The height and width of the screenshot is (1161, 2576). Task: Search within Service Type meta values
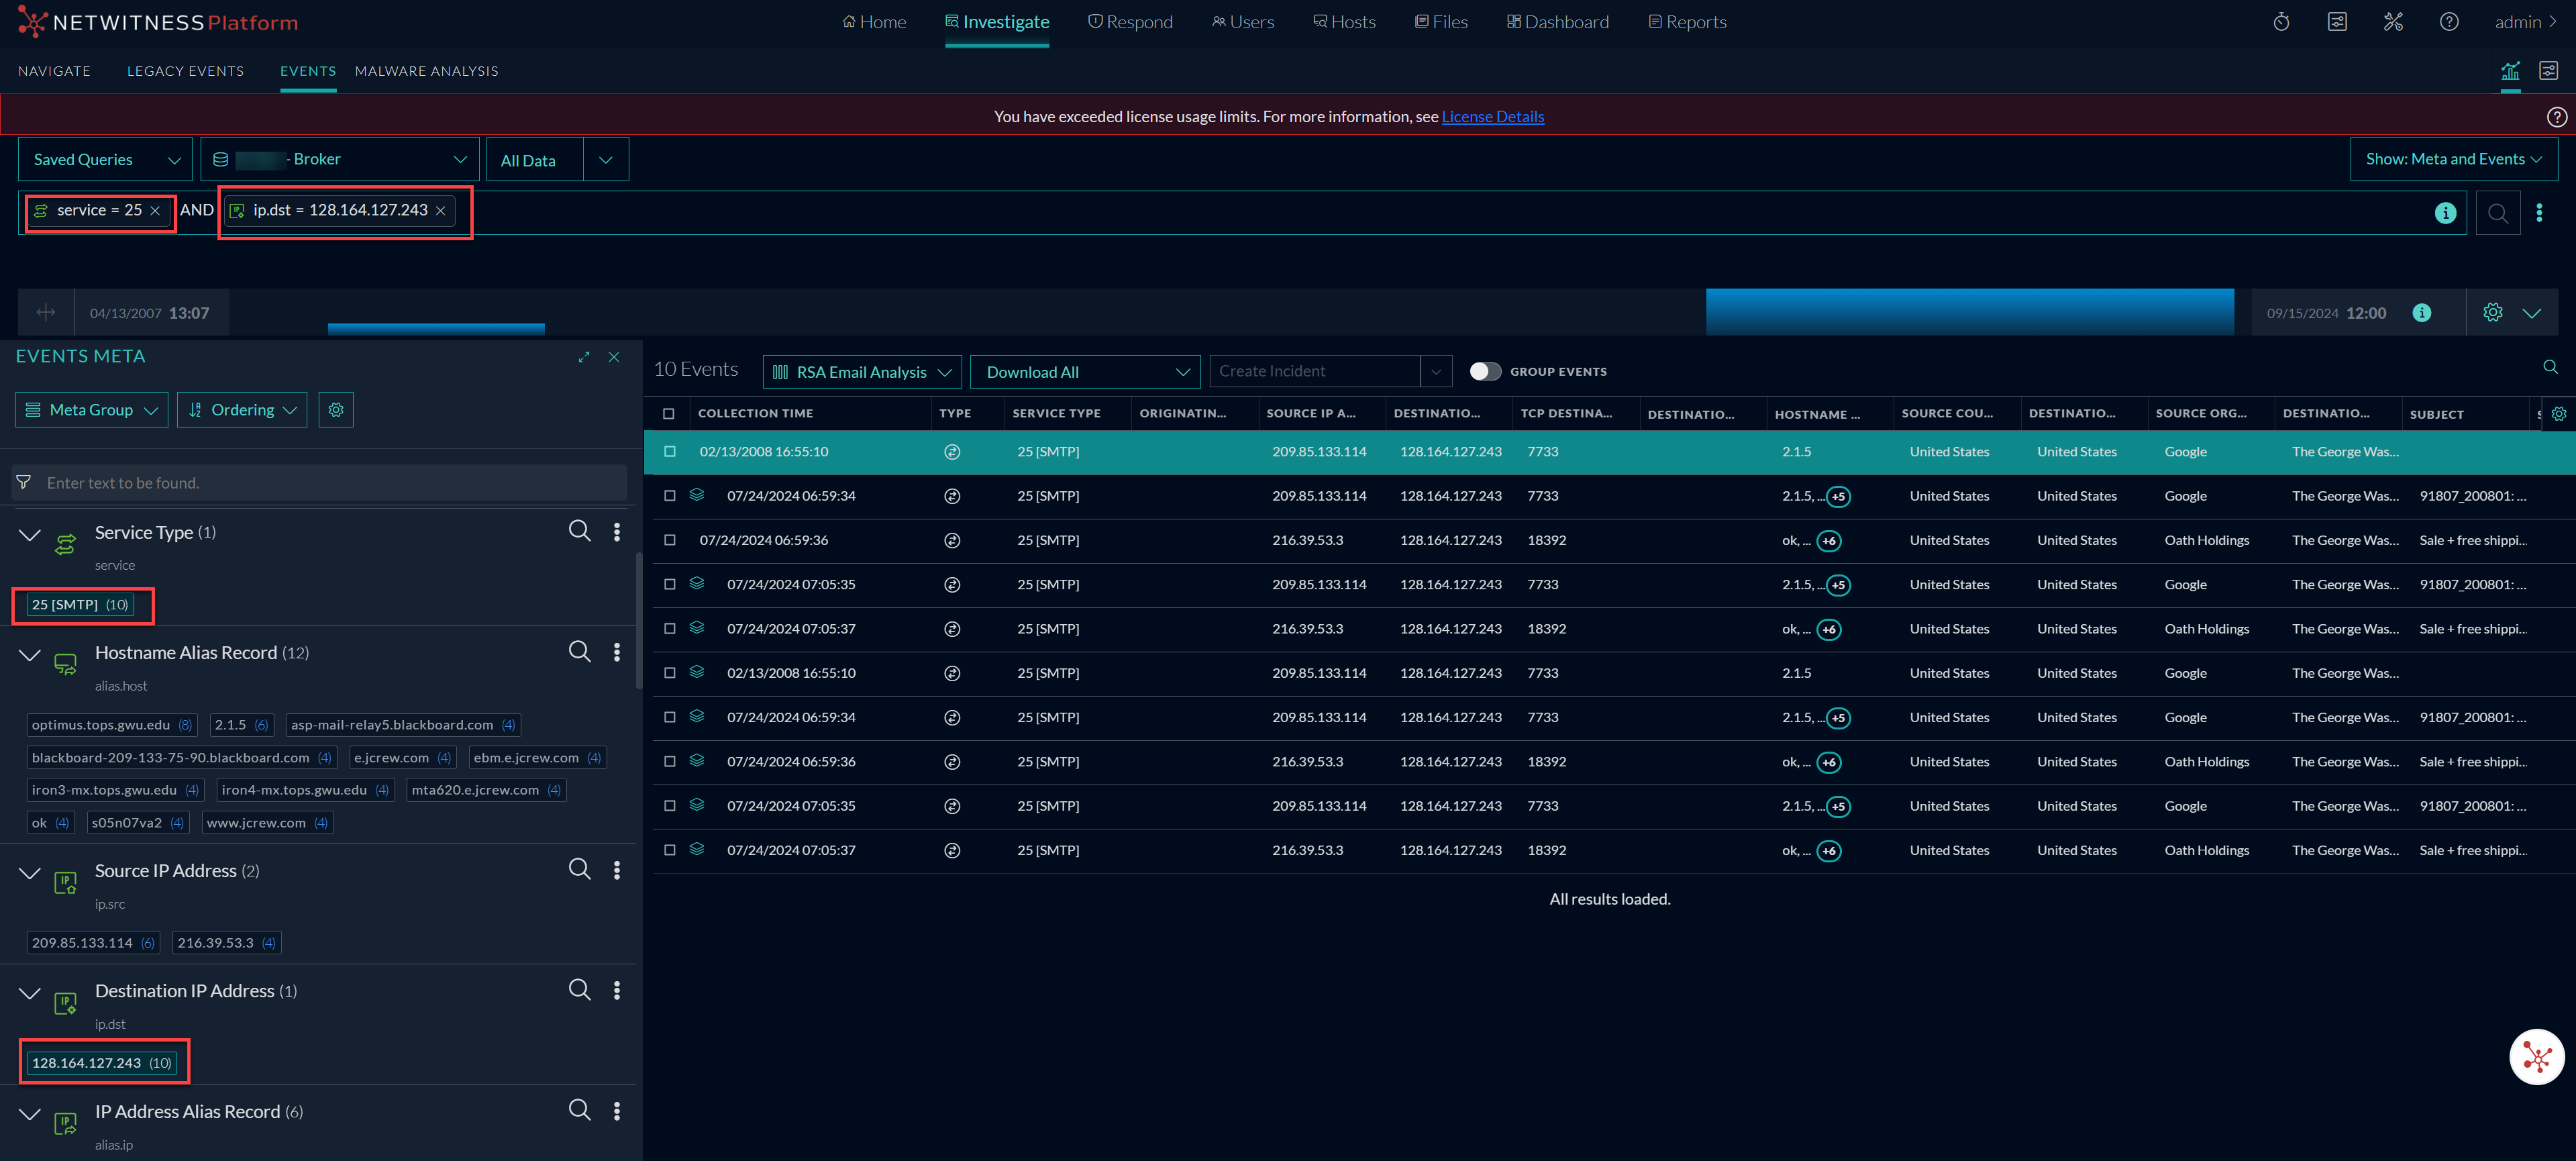click(x=579, y=531)
